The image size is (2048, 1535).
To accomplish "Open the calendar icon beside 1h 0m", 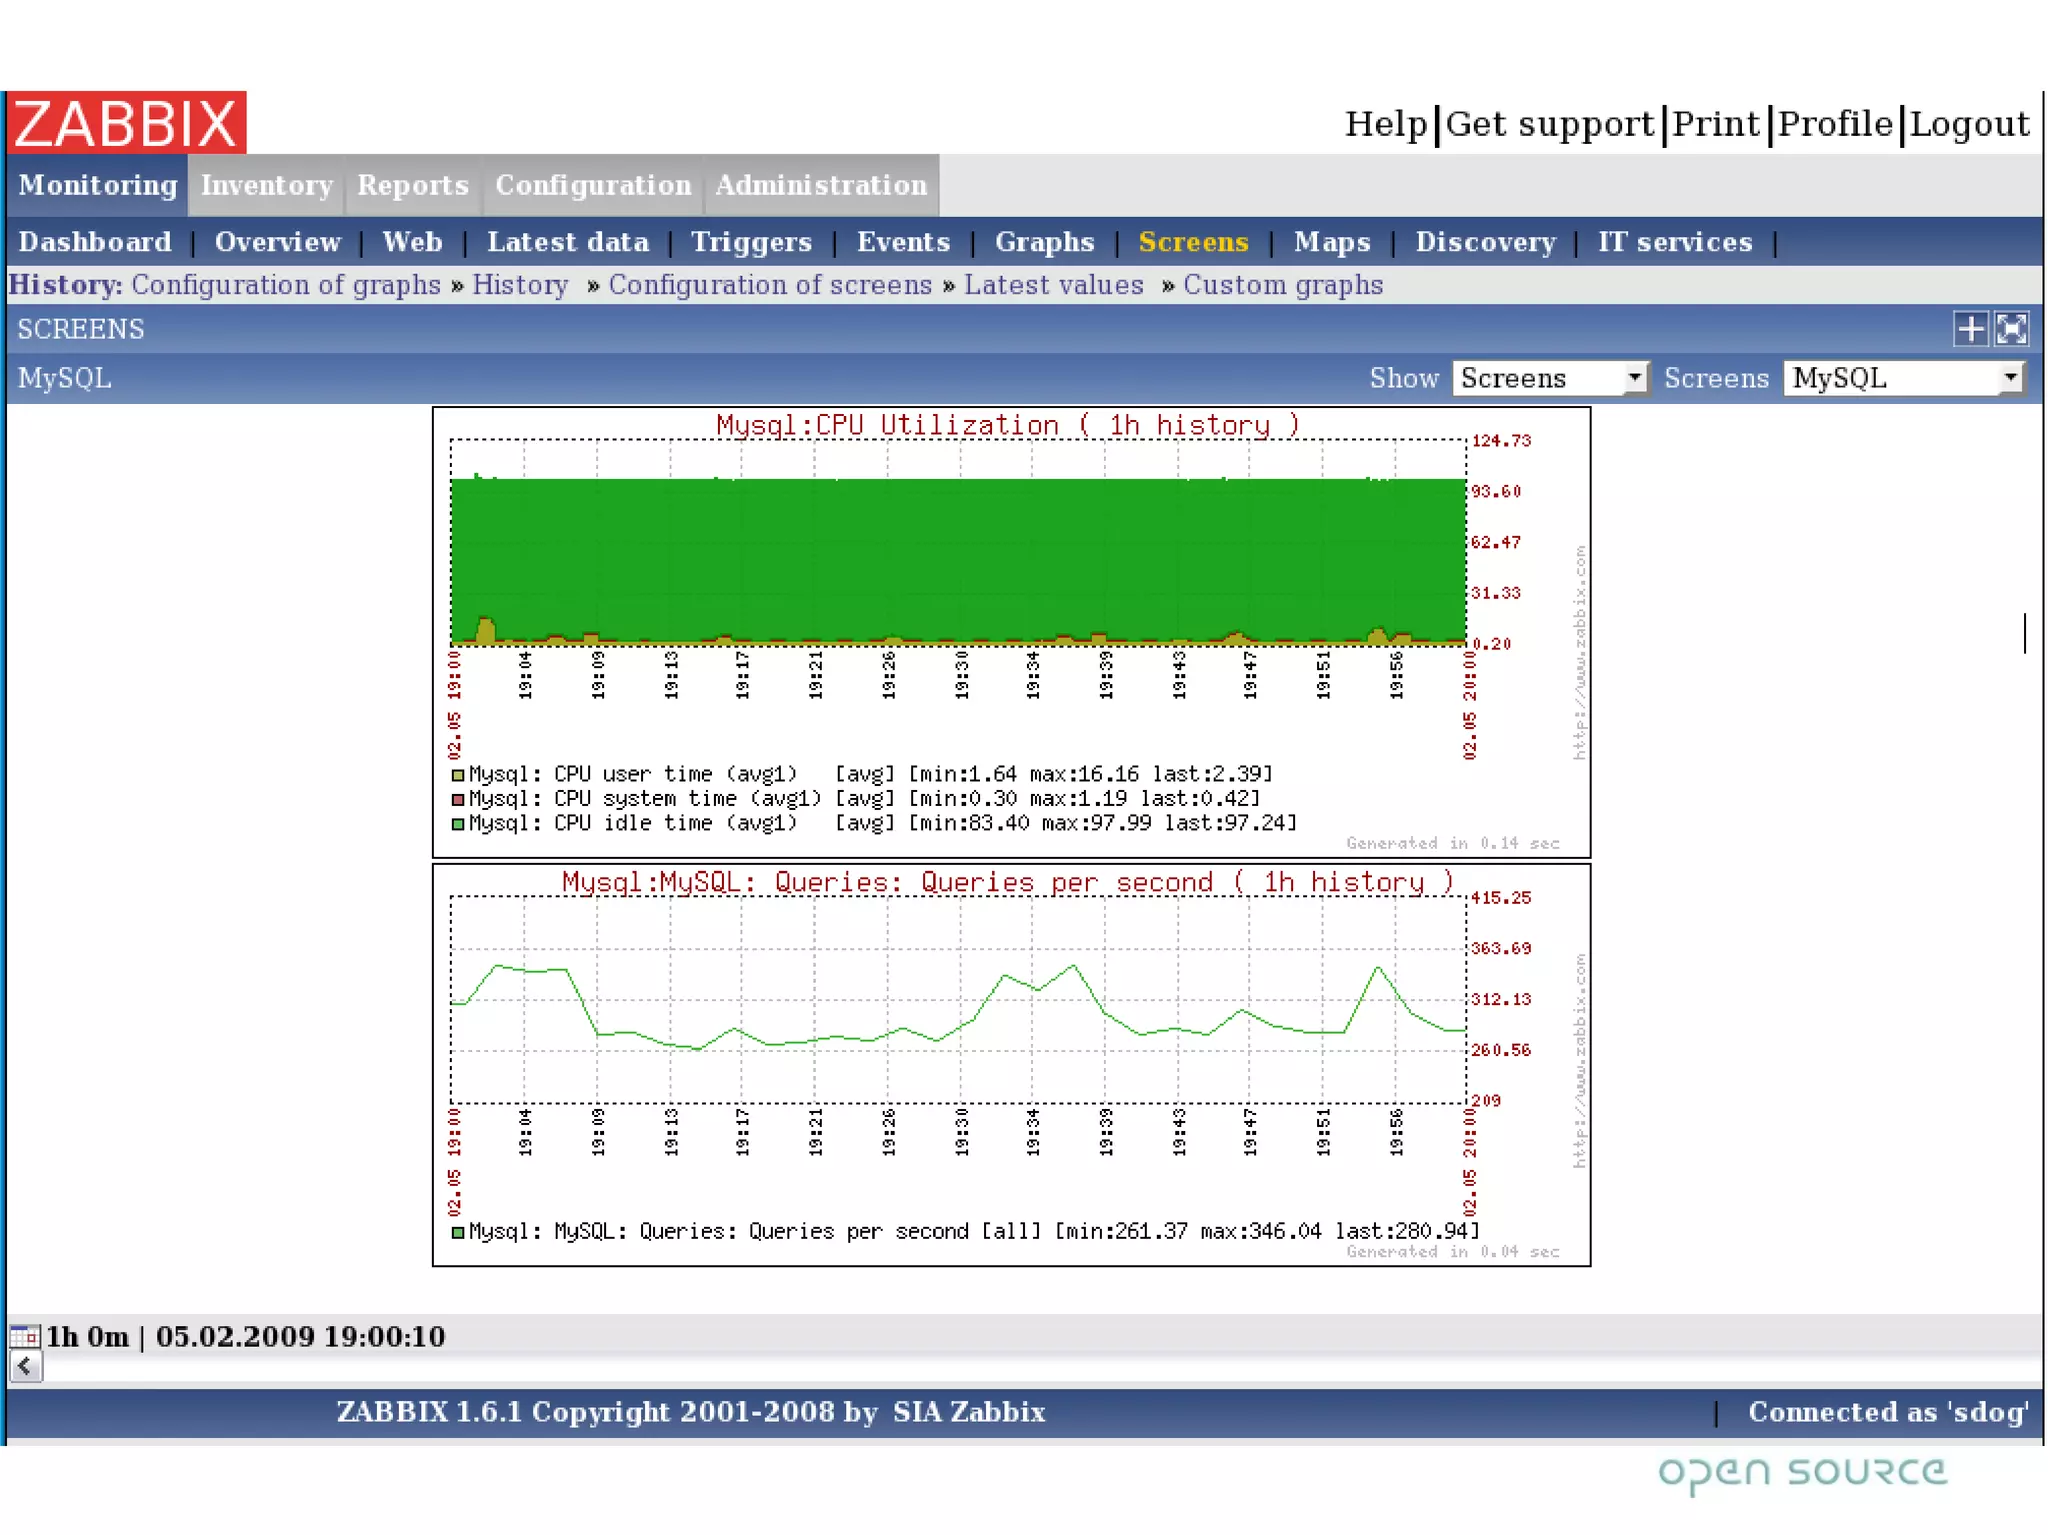I will coord(24,1336).
